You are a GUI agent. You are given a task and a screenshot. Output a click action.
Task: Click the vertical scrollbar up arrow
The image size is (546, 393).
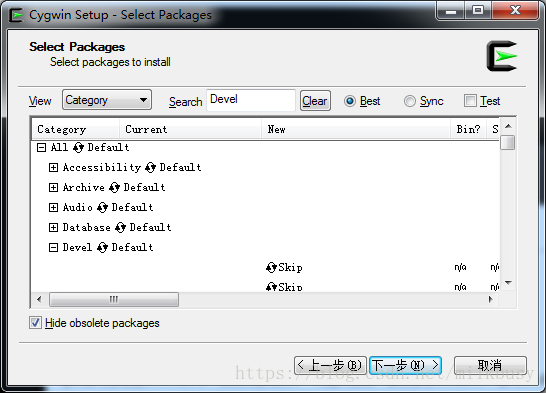tap(508, 126)
